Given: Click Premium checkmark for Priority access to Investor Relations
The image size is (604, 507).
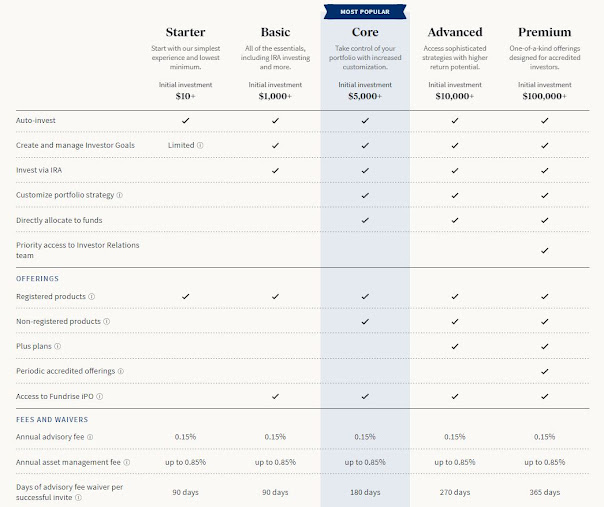Looking at the screenshot, I should point(544,250).
